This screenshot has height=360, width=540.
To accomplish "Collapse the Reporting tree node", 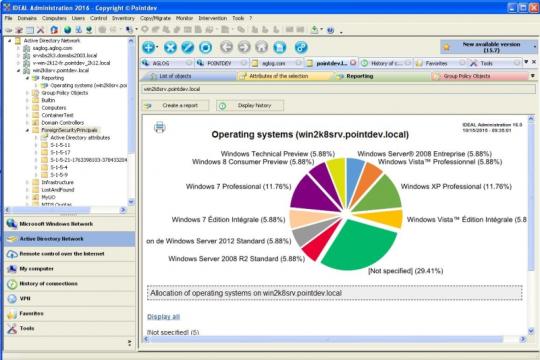I will [x=27, y=78].
